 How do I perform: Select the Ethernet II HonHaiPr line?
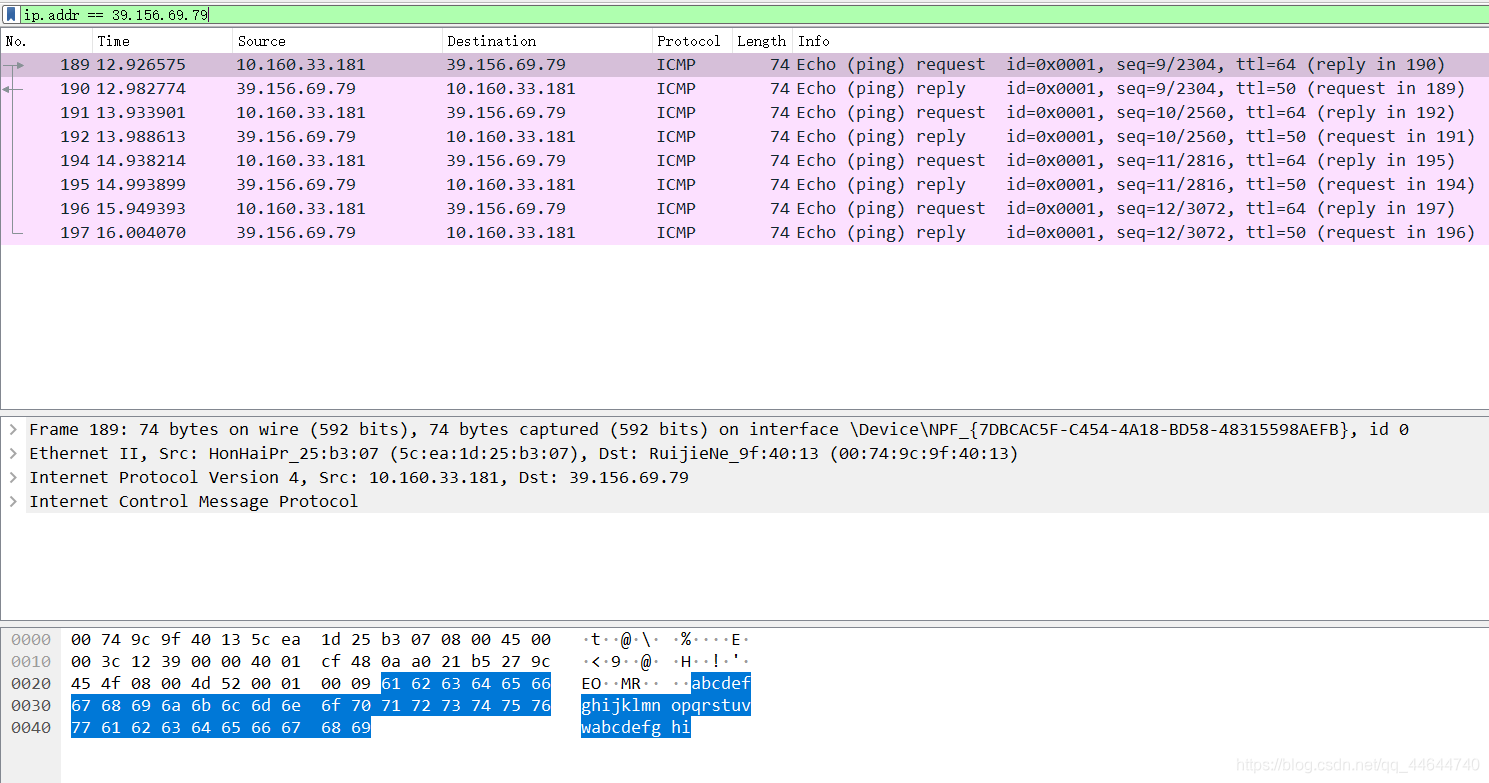tap(524, 454)
